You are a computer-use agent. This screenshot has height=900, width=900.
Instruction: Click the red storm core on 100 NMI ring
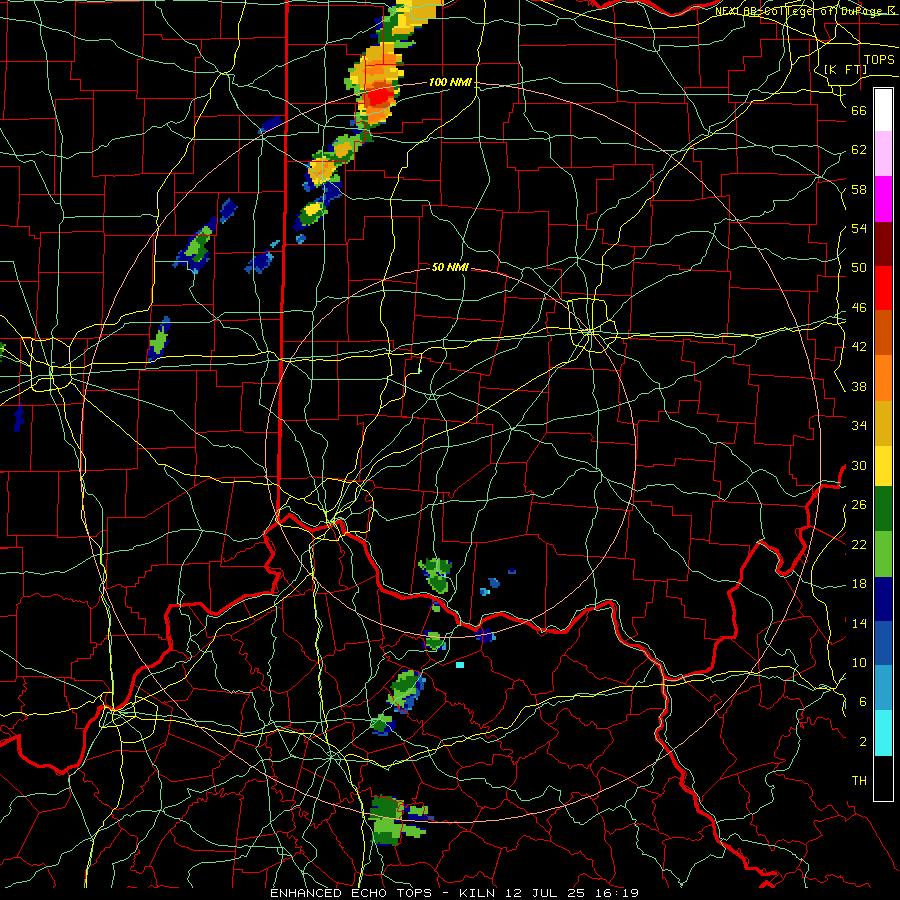point(379,96)
